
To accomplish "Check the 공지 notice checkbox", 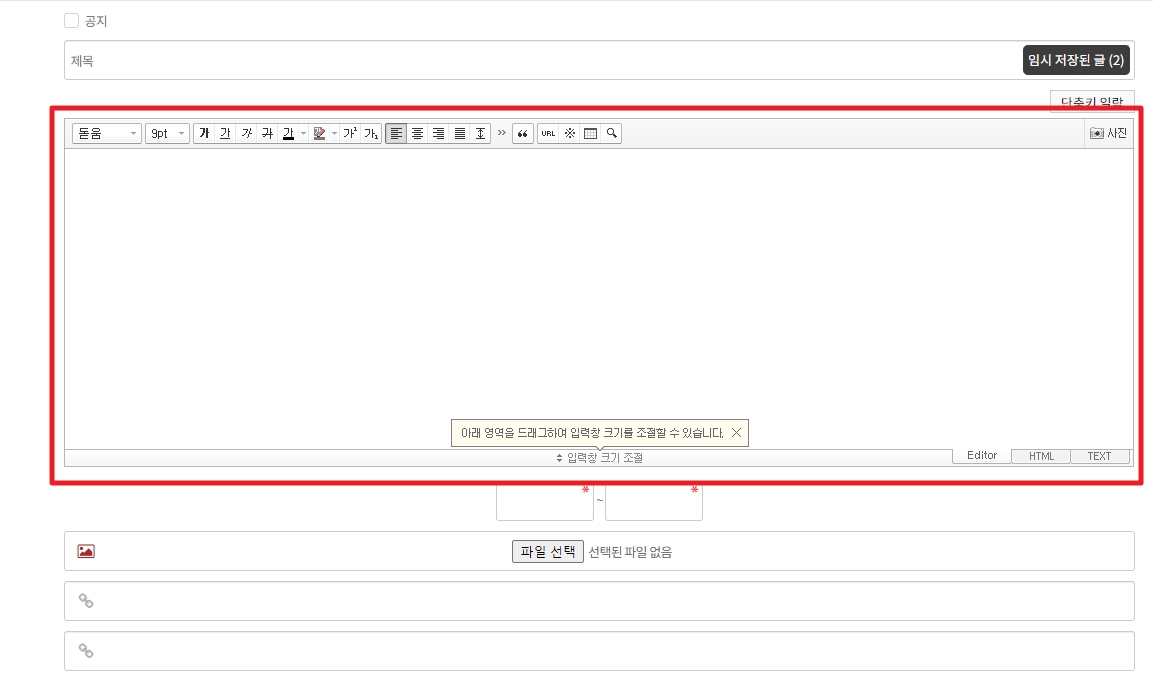I will [x=71, y=21].
